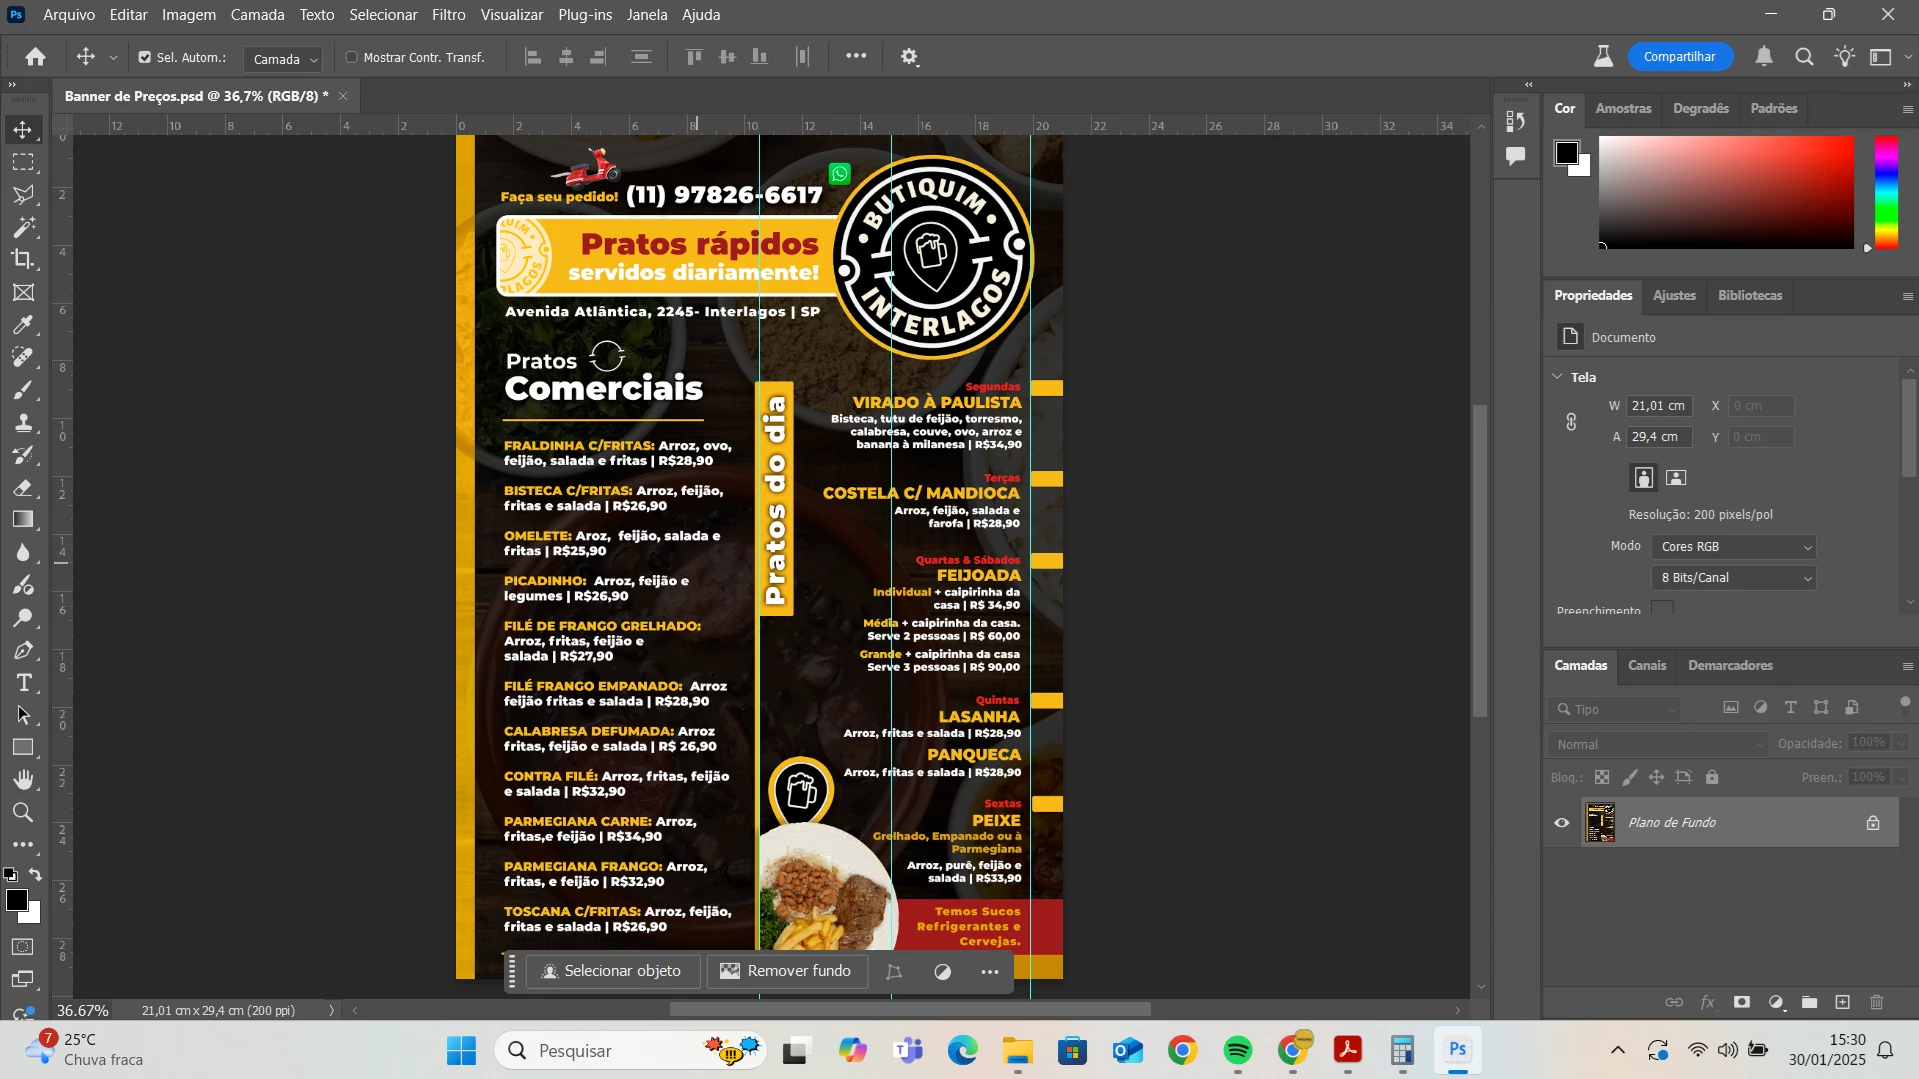Open the Comments panel icon

pyautogui.click(x=1516, y=156)
